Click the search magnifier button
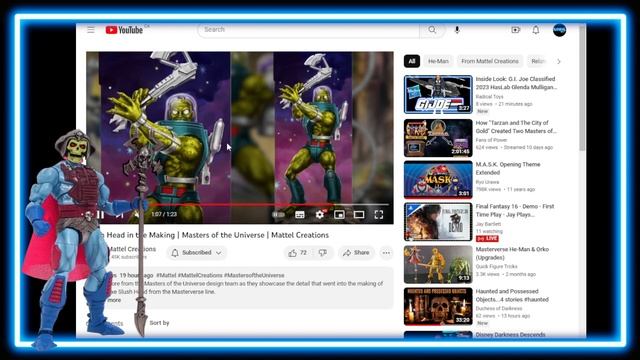Viewport: 640px width, 360px height. [x=432, y=30]
